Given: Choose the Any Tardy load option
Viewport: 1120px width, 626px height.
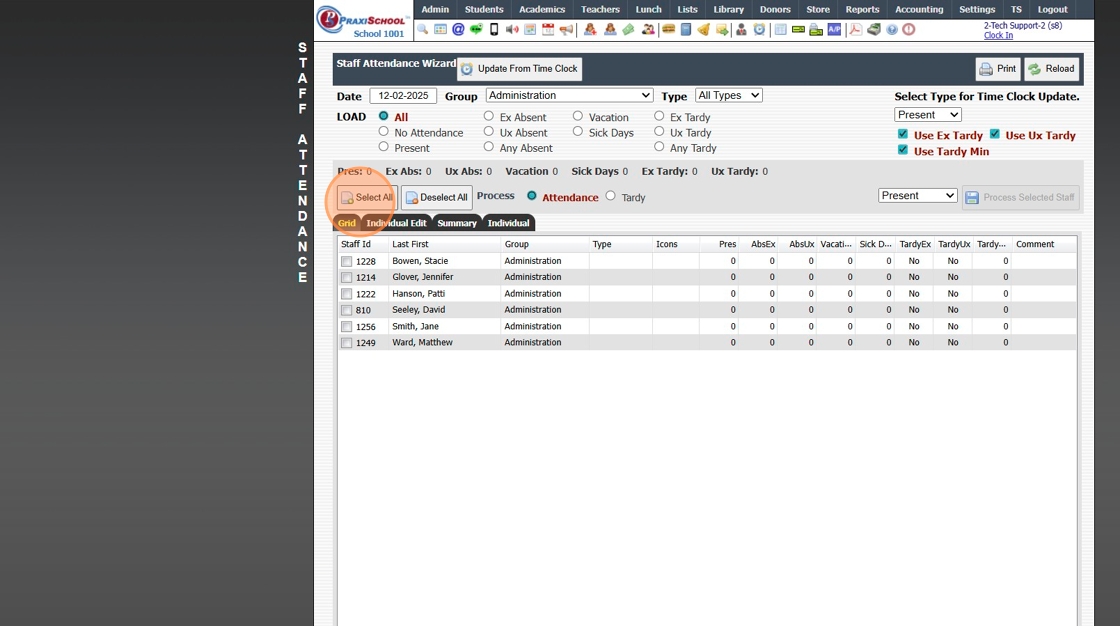Looking at the screenshot, I should pyautogui.click(x=659, y=146).
